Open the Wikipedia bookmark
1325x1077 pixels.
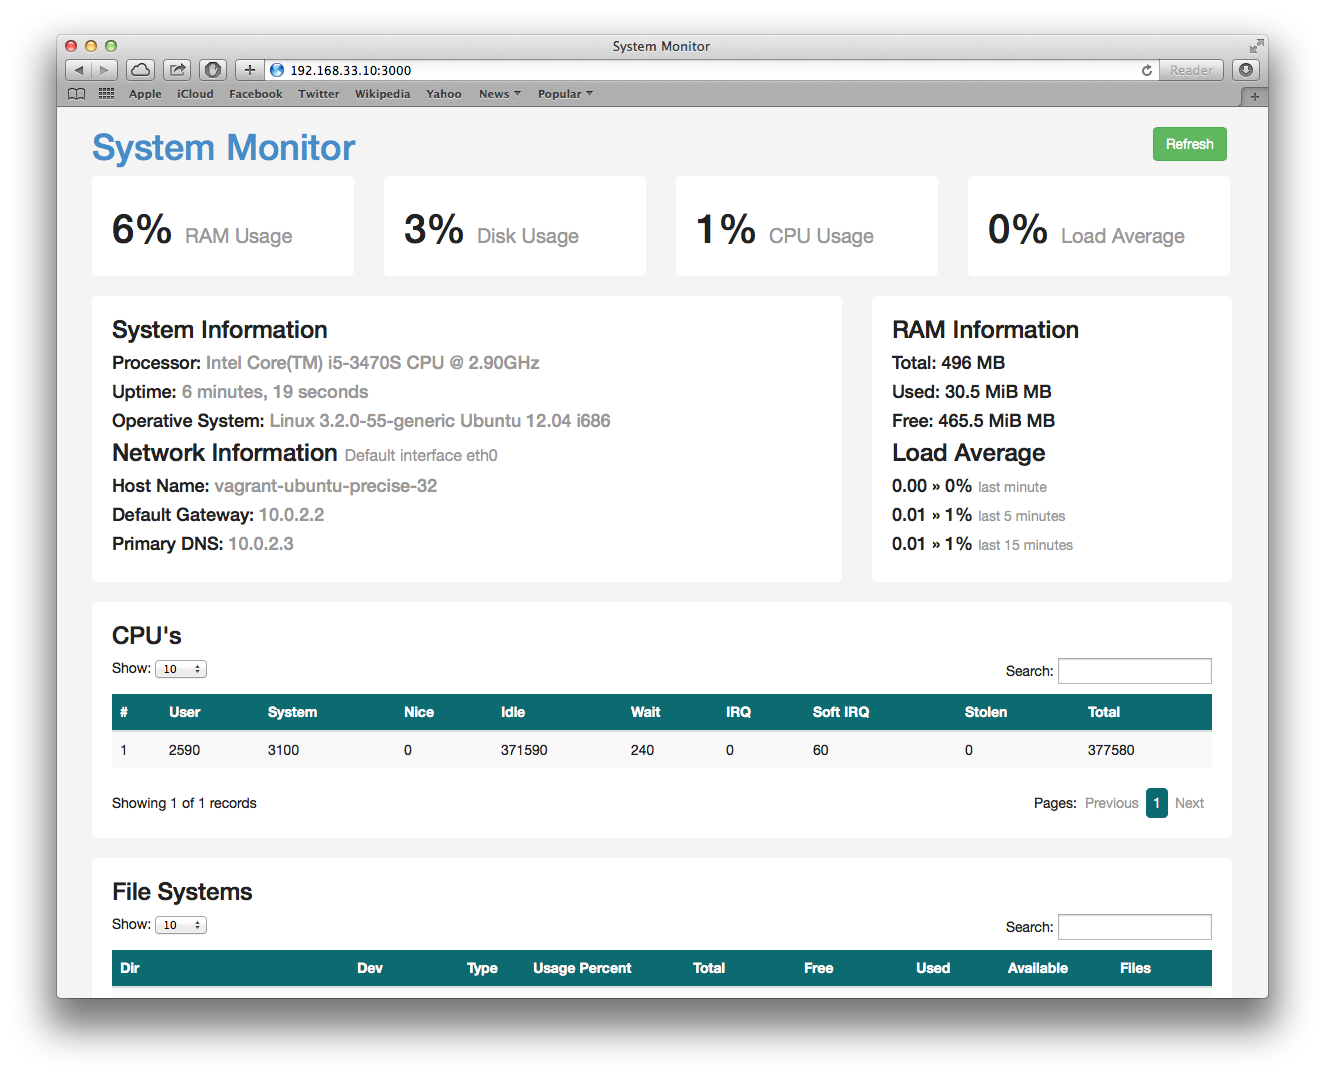click(383, 94)
